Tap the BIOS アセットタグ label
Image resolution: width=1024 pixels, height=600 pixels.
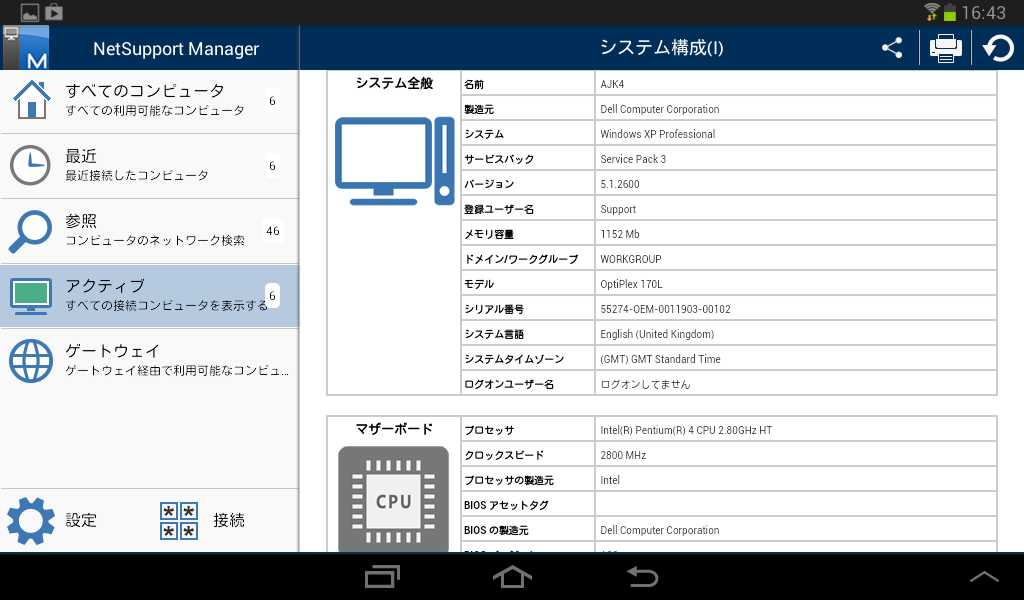click(x=506, y=505)
